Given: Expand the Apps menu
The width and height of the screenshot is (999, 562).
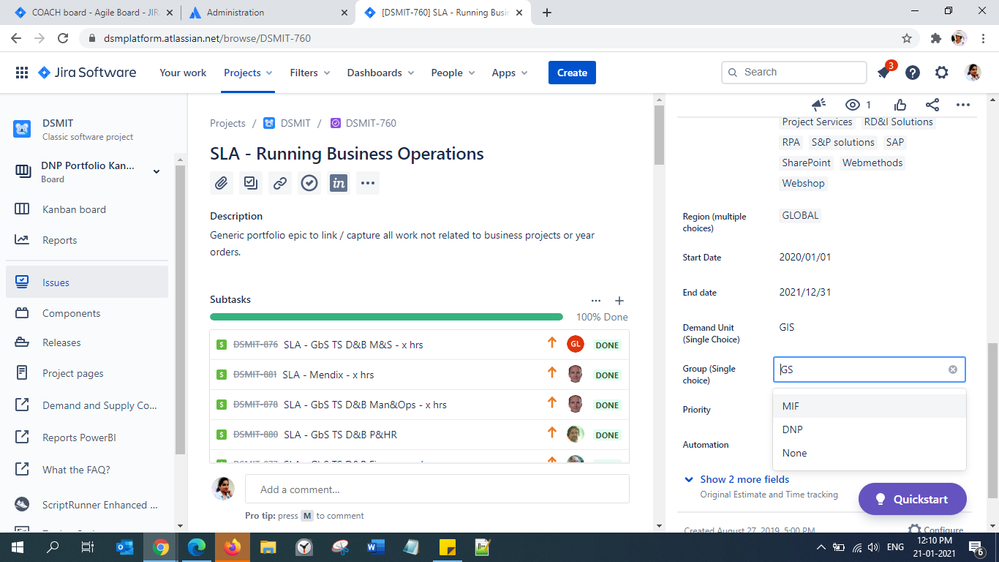Looking at the screenshot, I should pyautogui.click(x=509, y=73).
